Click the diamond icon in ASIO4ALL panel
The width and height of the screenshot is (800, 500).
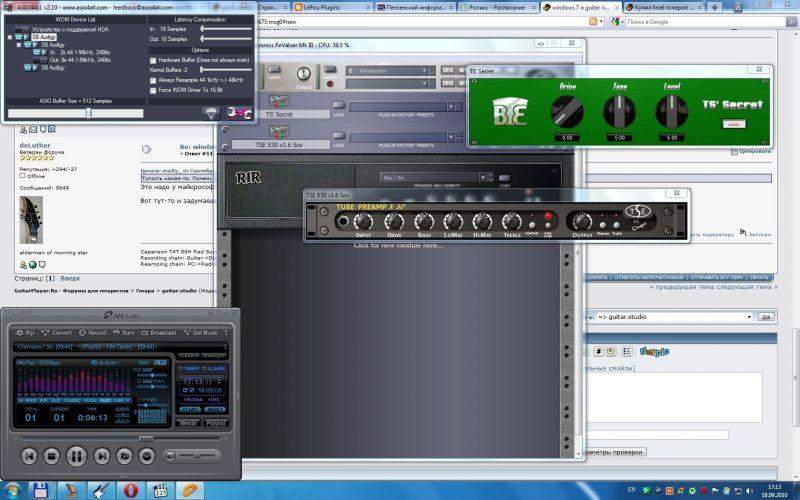coord(210,113)
